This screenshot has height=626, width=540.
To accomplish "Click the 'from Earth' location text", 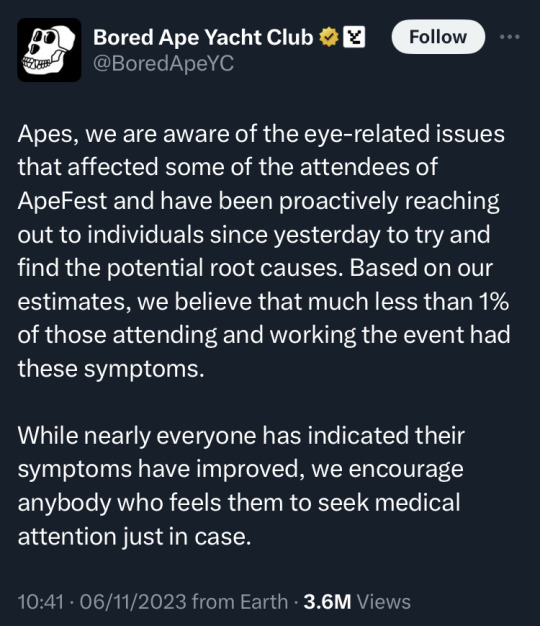I will (x=240, y=602).
